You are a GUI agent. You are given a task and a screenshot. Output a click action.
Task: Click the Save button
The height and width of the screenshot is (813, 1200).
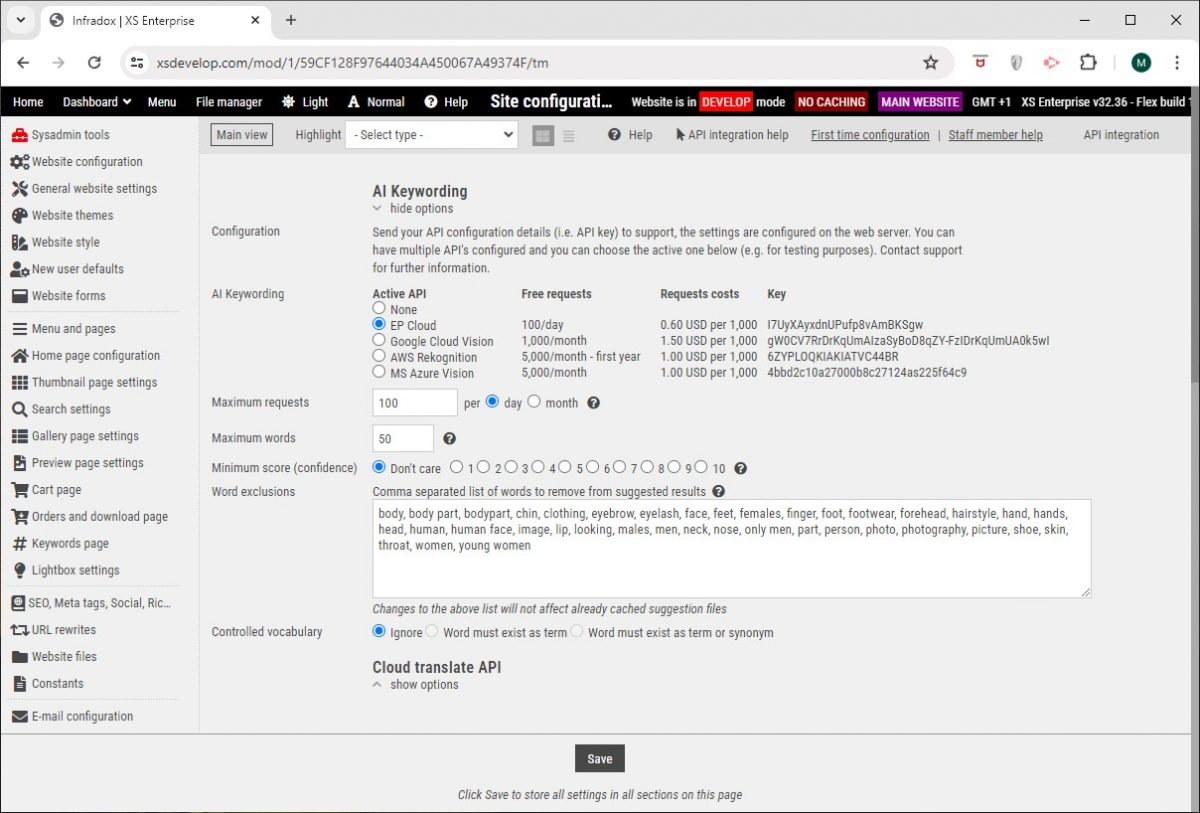(599, 758)
